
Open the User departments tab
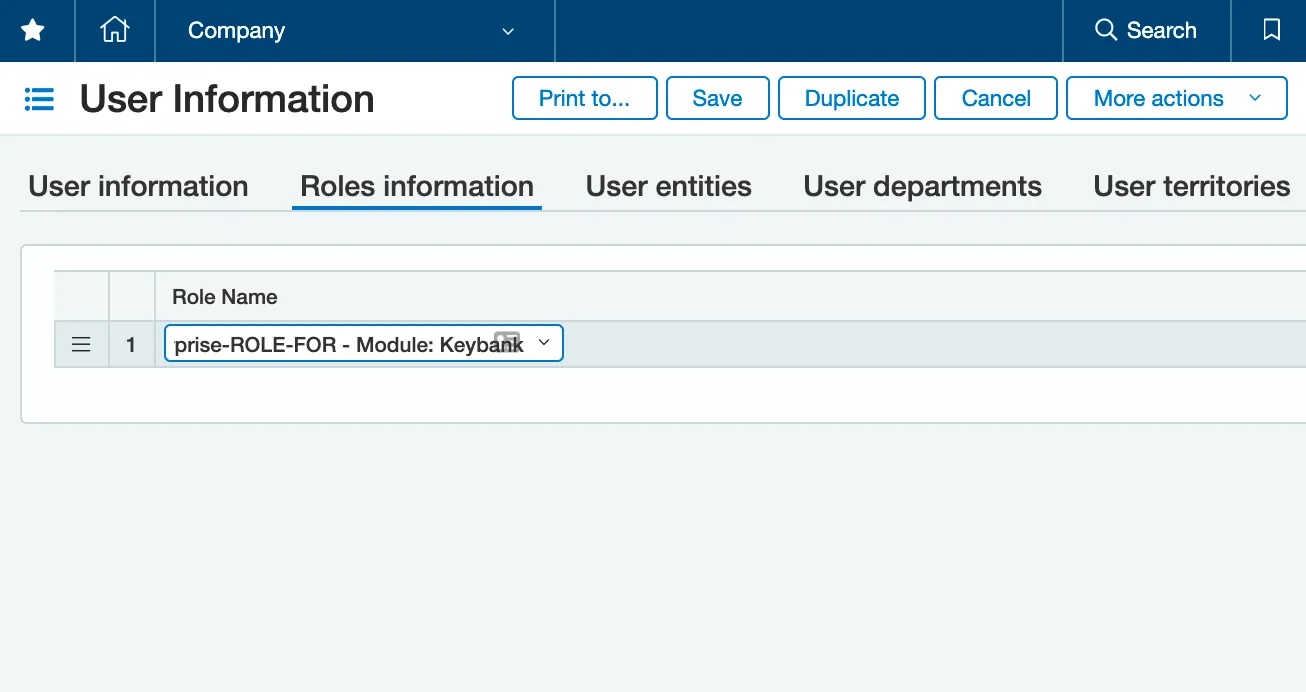(922, 186)
